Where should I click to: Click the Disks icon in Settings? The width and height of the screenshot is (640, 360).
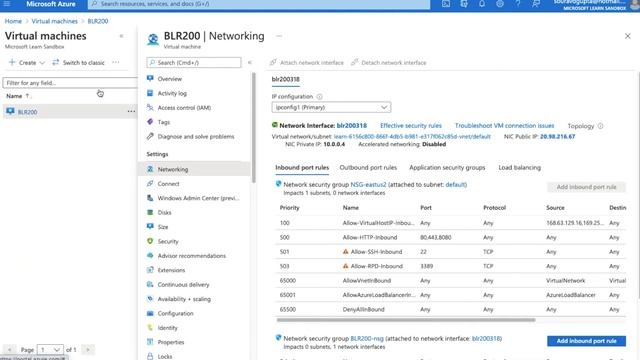150,212
